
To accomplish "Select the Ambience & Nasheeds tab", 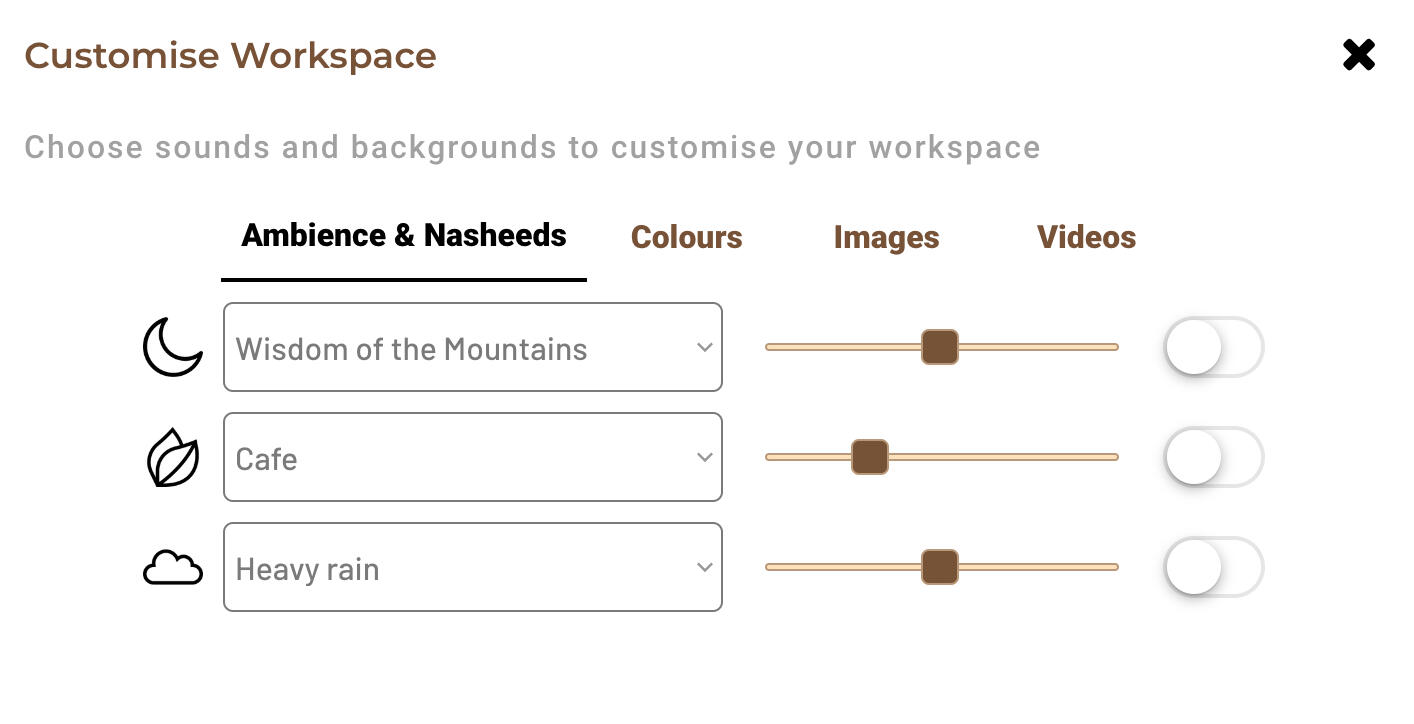I will 404,236.
